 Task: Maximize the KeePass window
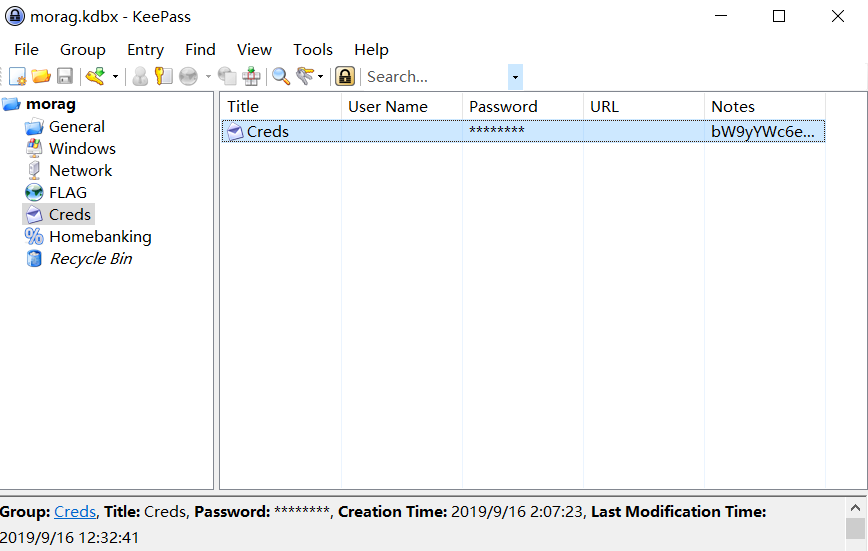779,16
